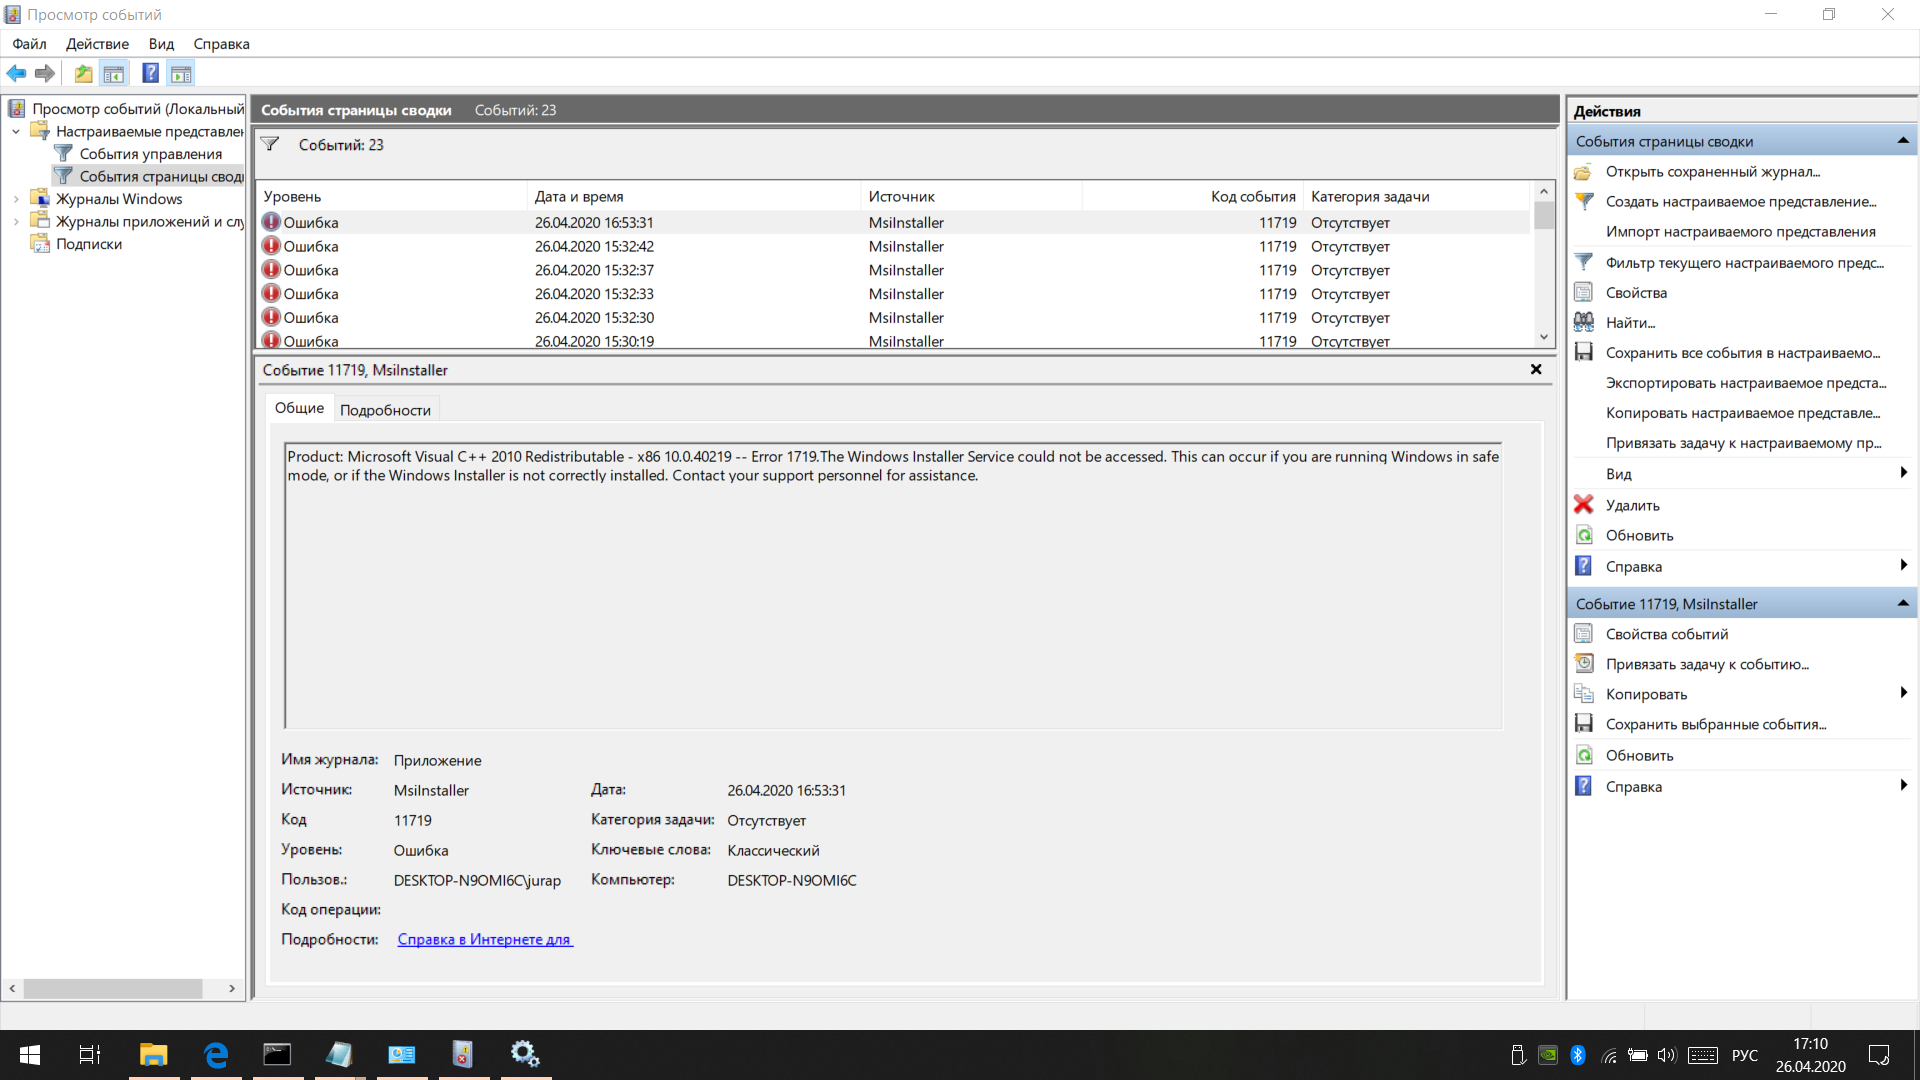Viewport: 1920px width, 1080px height.
Task: Click the volume icon in system tray
Action: point(1666,1055)
